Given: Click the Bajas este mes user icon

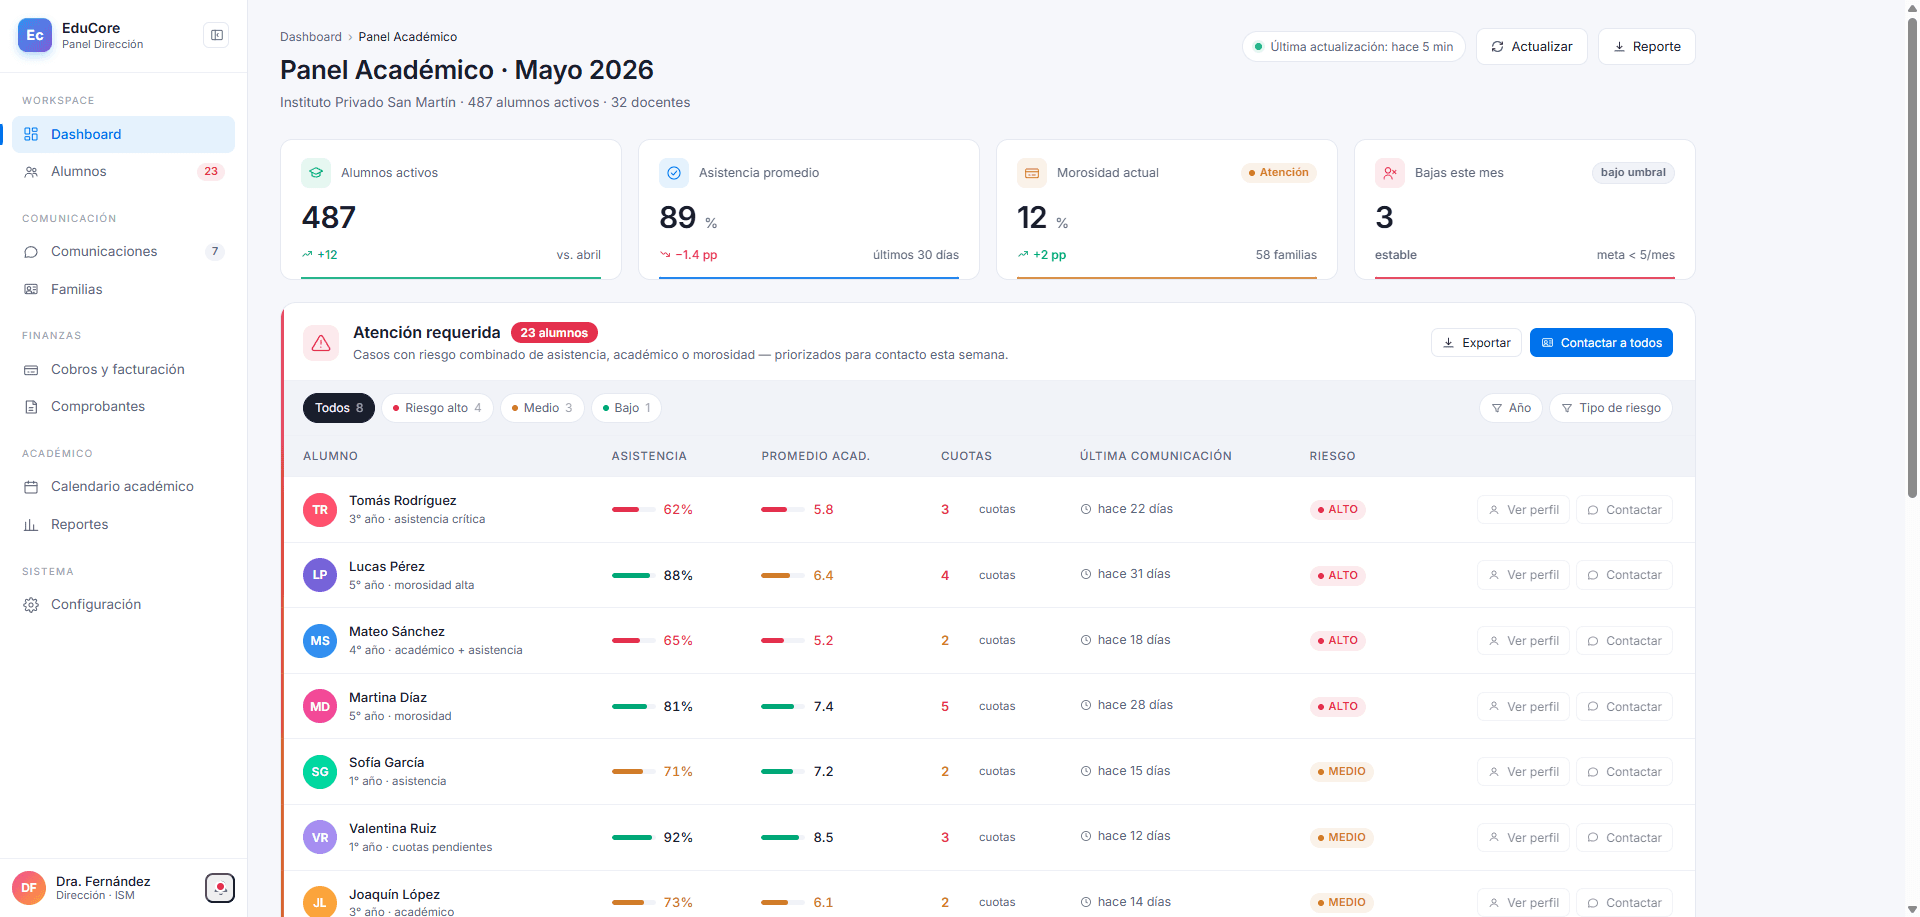Looking at the screenshot, I should tap(1390, 173).
